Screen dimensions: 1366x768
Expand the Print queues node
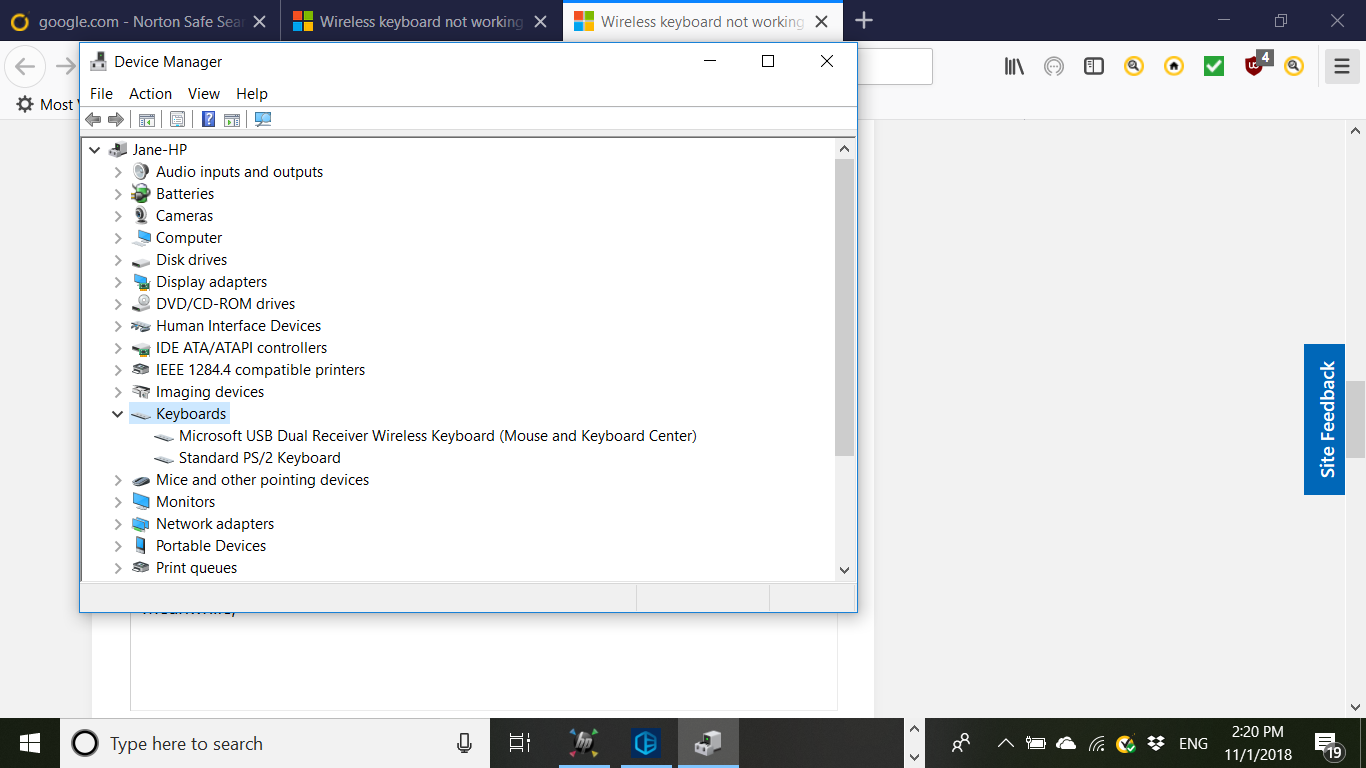click(118, 568)
